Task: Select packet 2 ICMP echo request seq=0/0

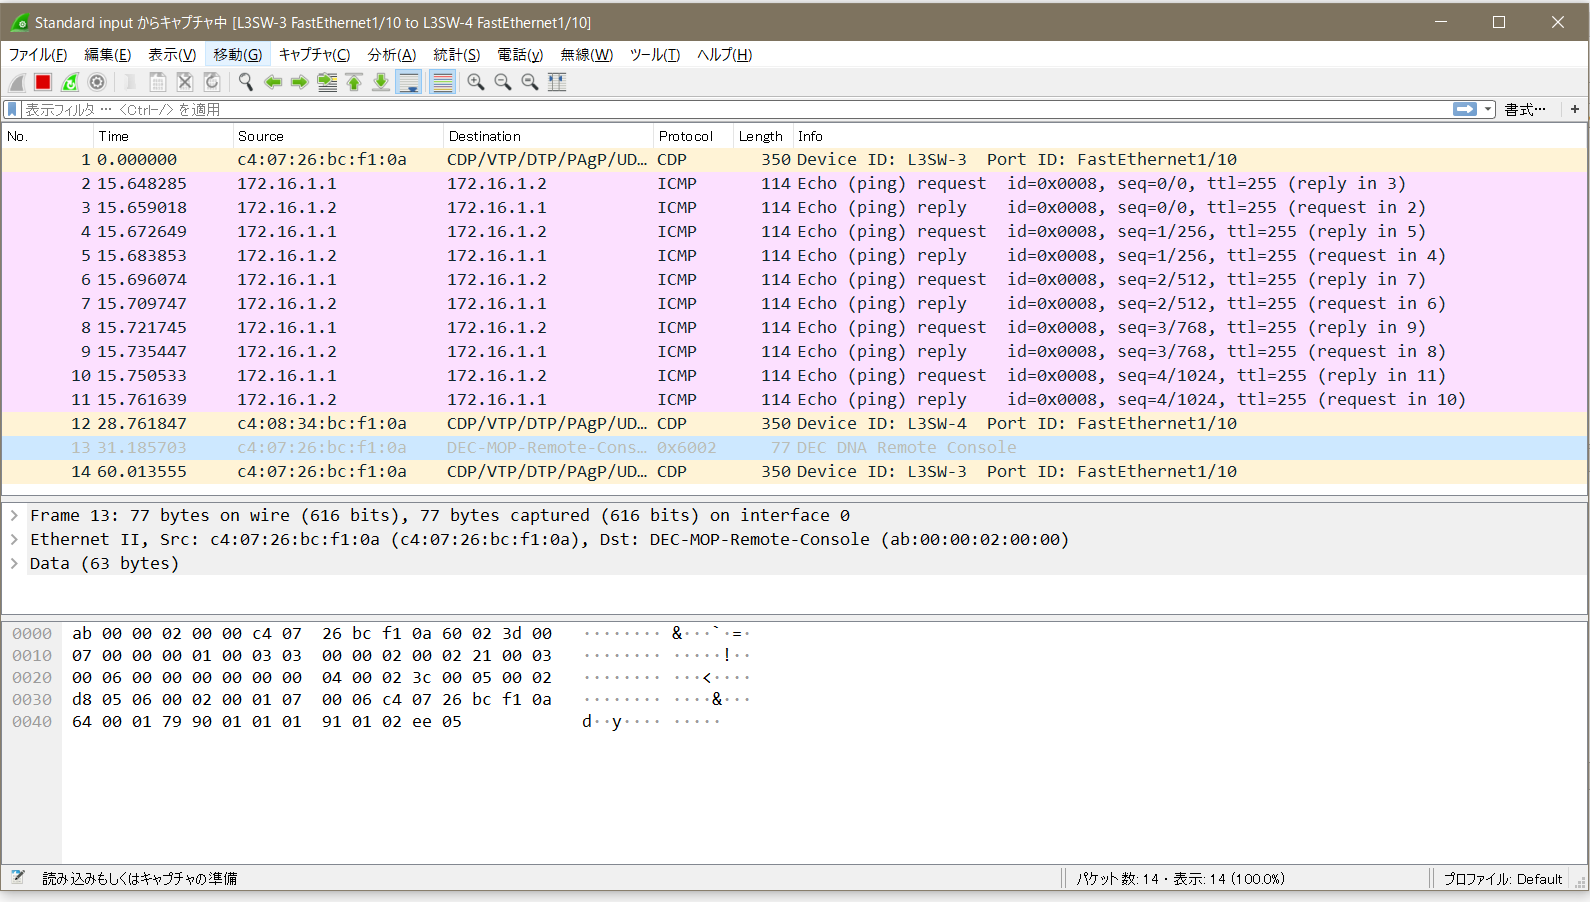Action: pyautogui.click(x=794, y=183)
